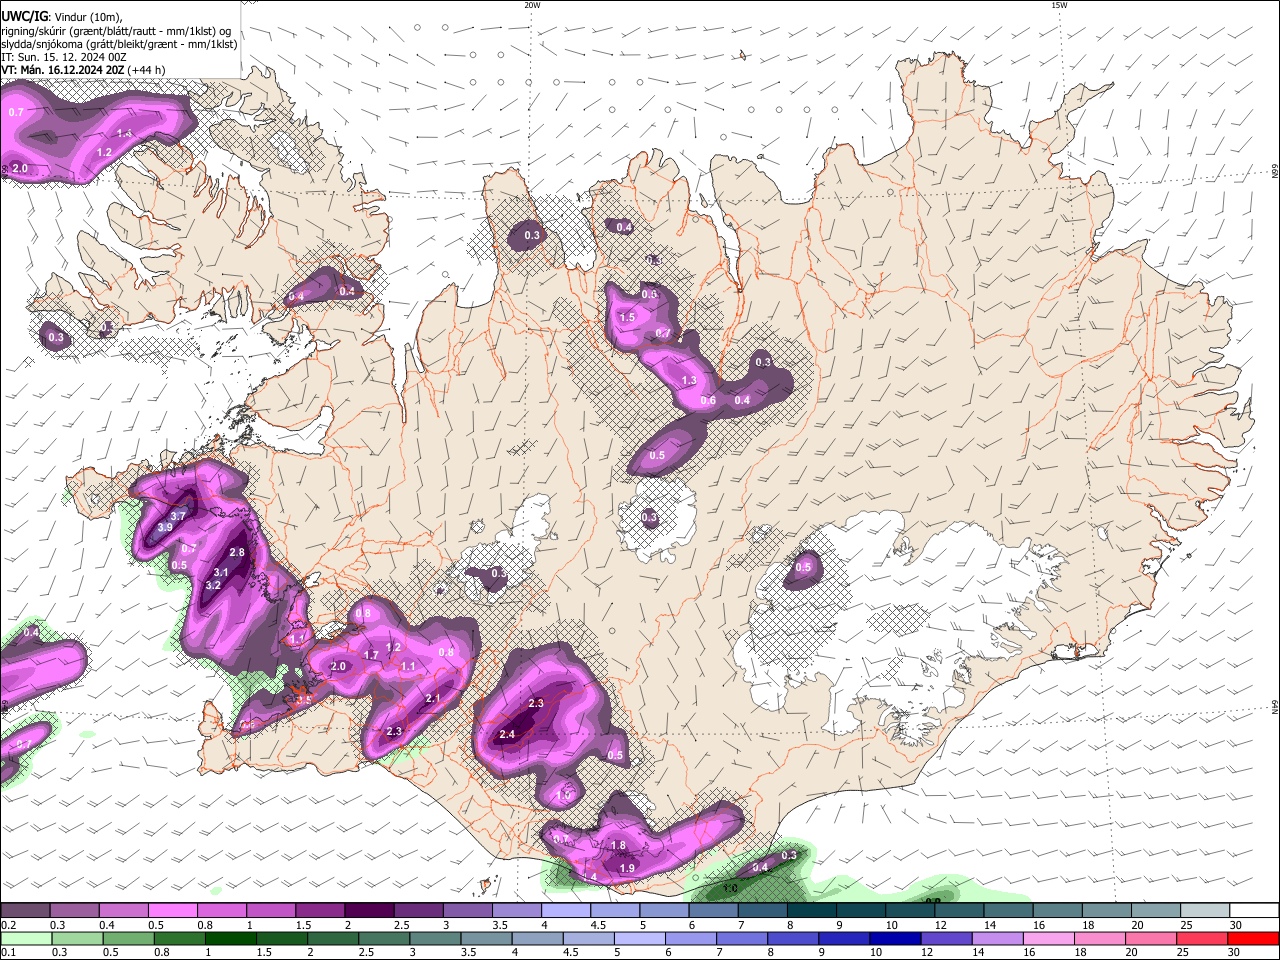Click the '(+44 h)' forecast offset text
This screenshot has width=1280, height=960.
click(x=148, y=70)
